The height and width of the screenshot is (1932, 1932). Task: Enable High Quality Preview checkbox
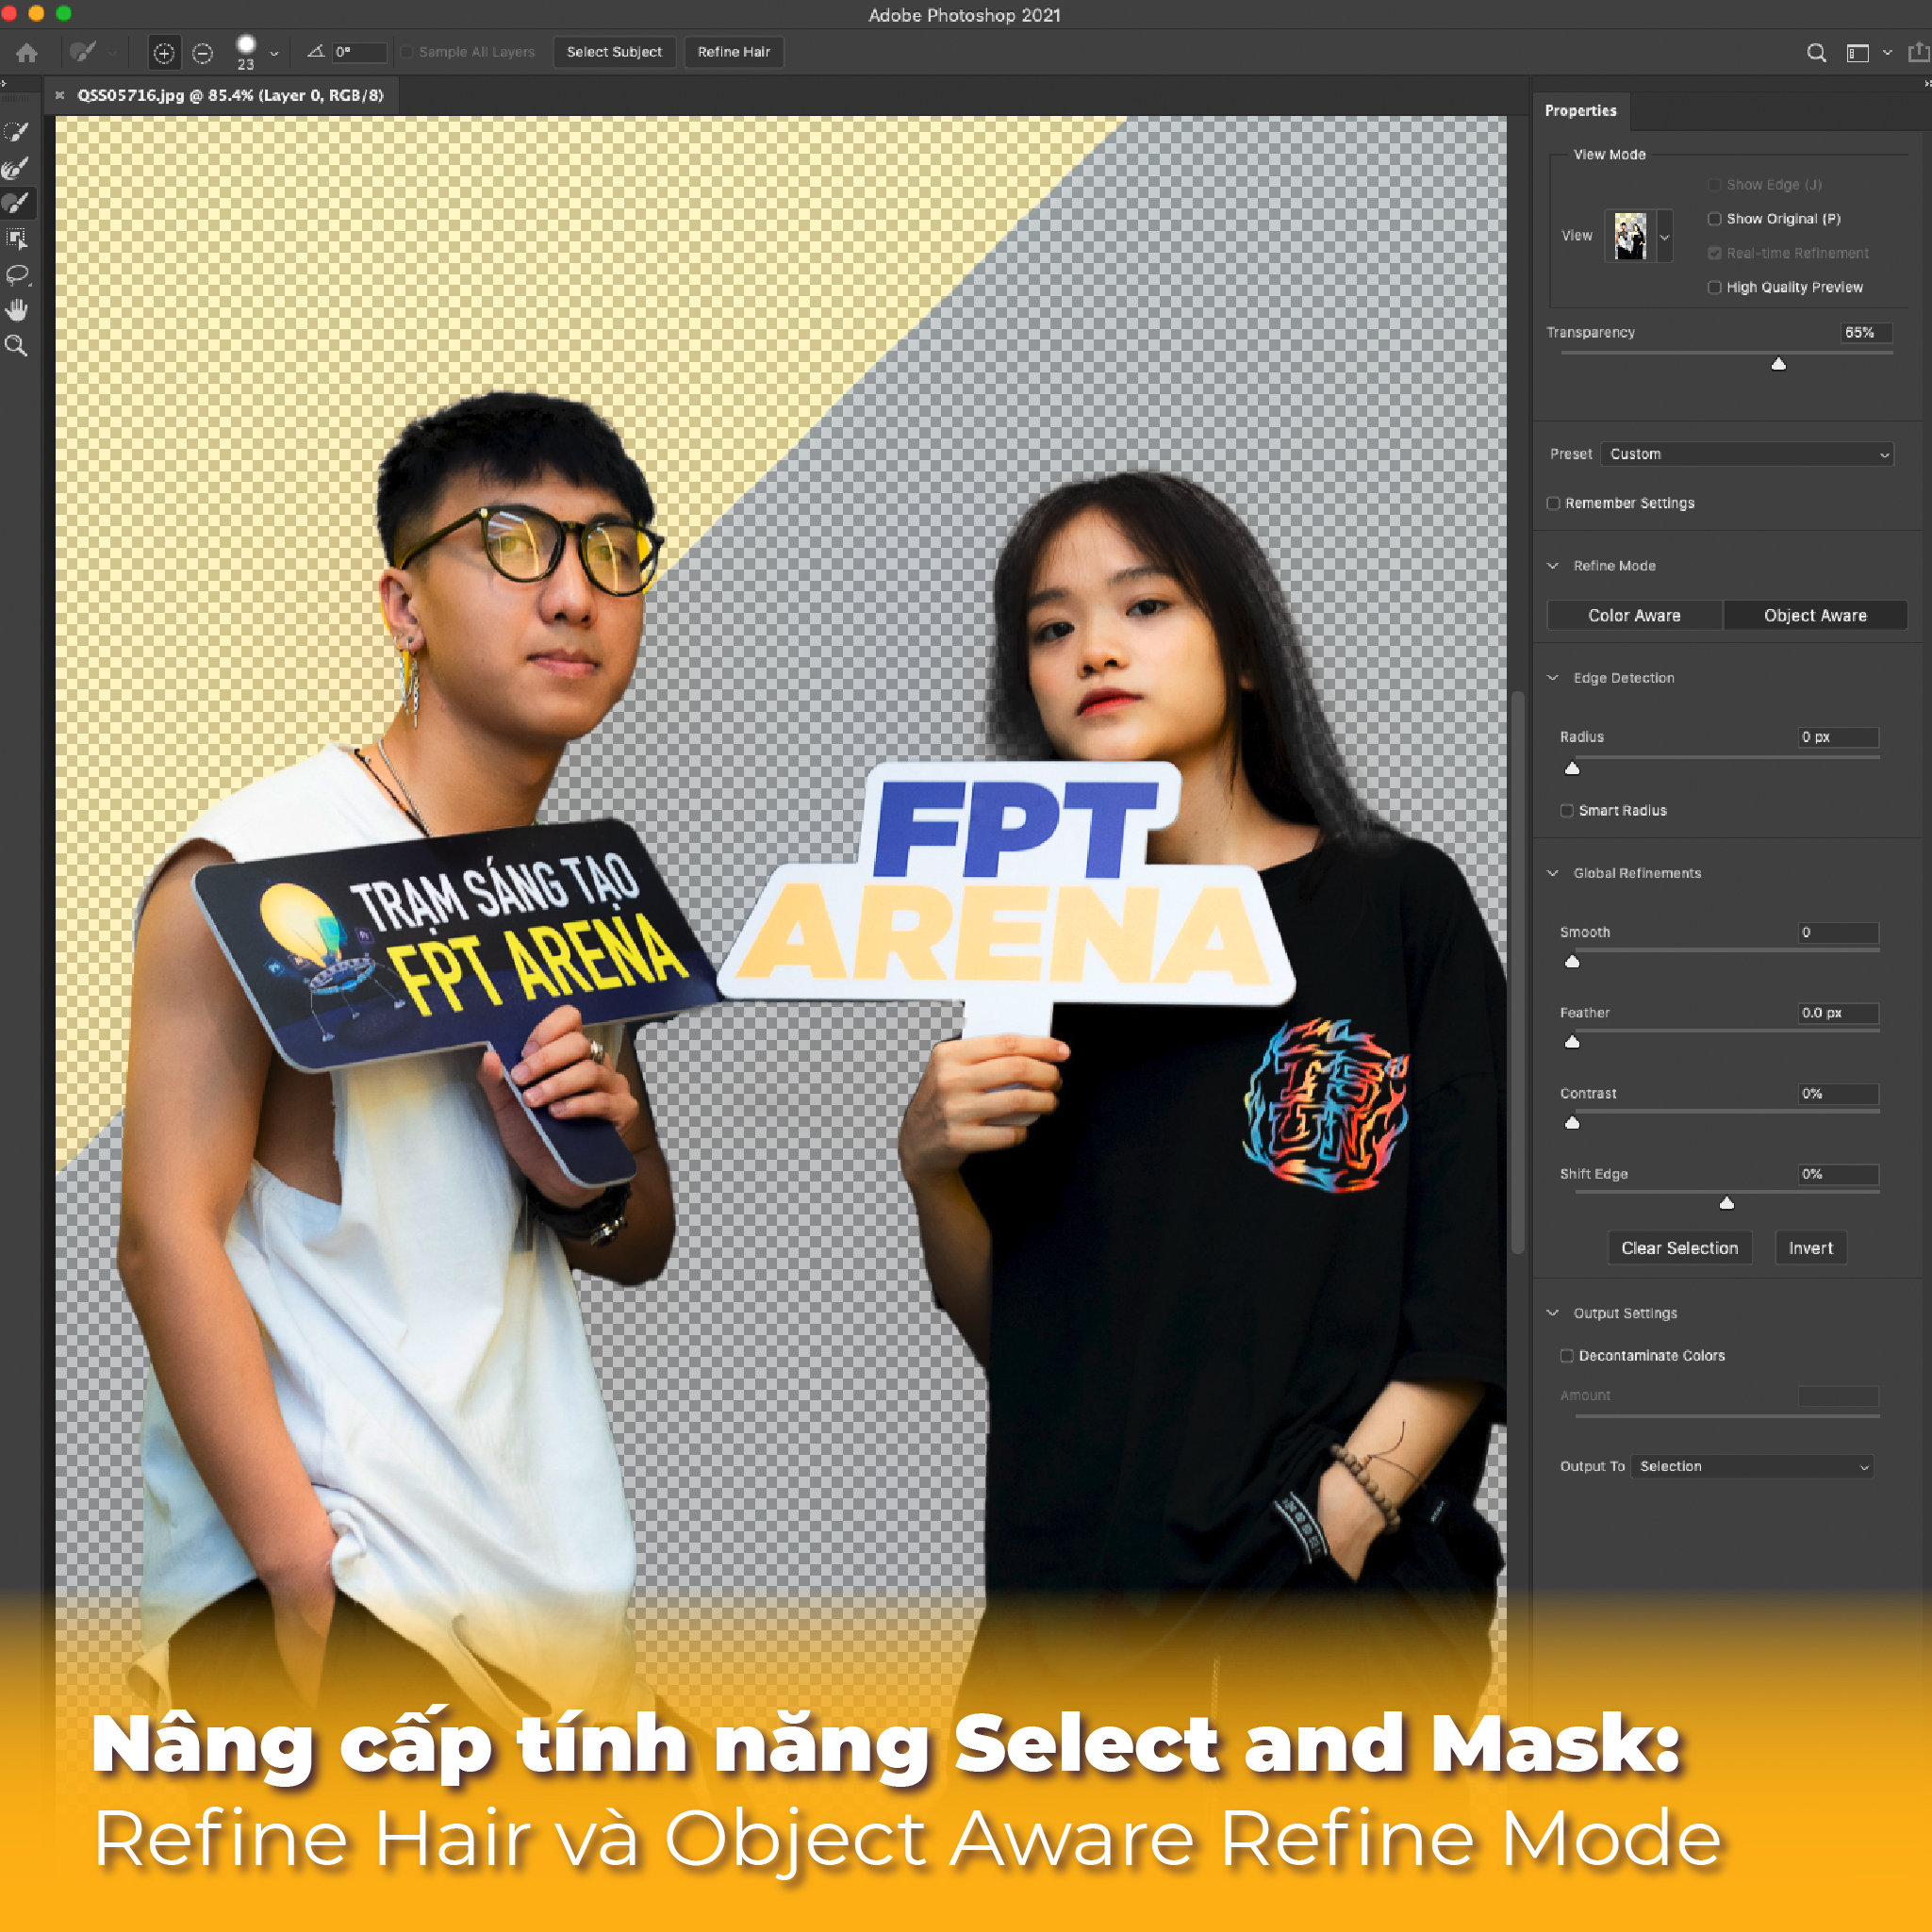tap(1714, 288)
